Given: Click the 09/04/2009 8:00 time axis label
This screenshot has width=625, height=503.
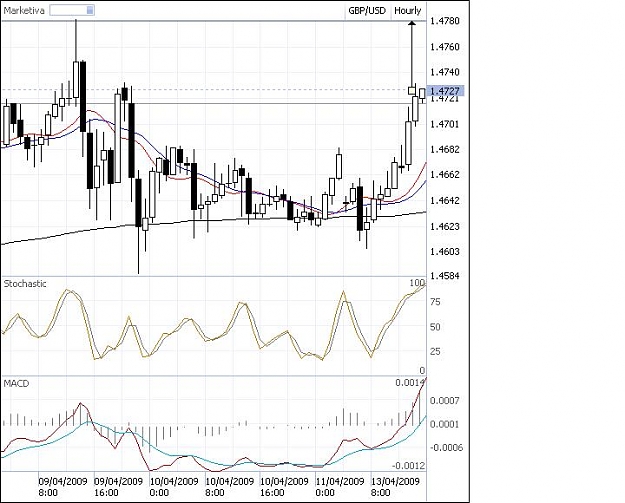Looking at the screenshot, I should (63, 487).
